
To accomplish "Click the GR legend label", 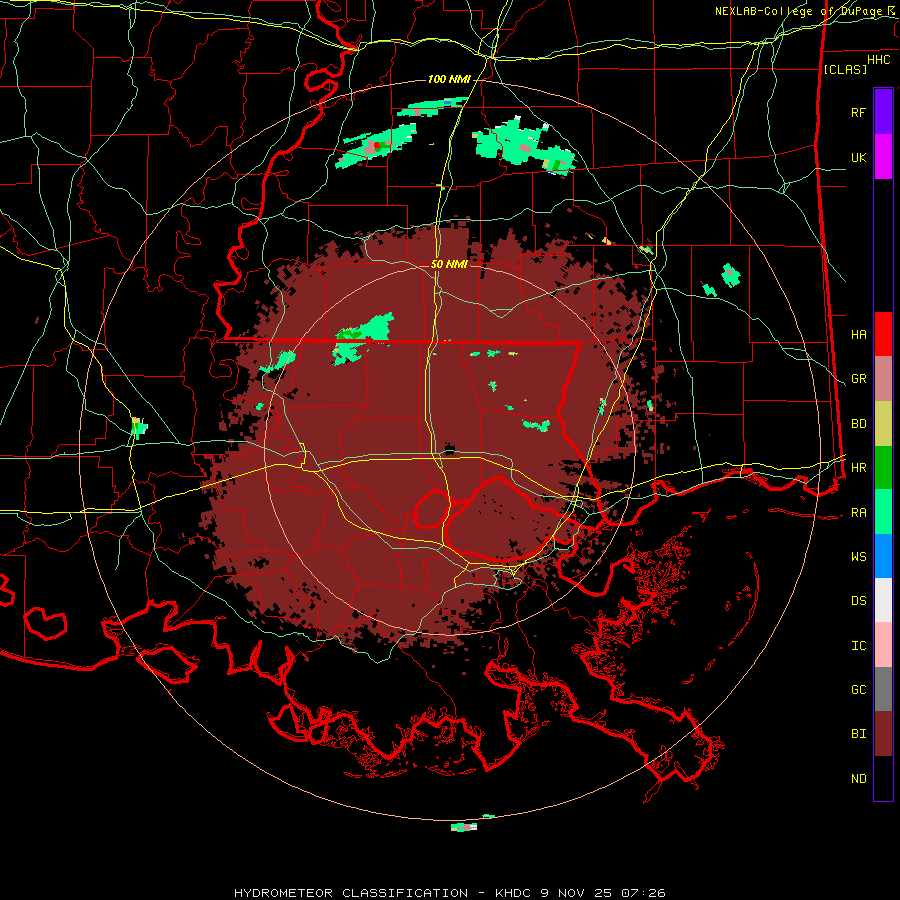I will 858,379.
